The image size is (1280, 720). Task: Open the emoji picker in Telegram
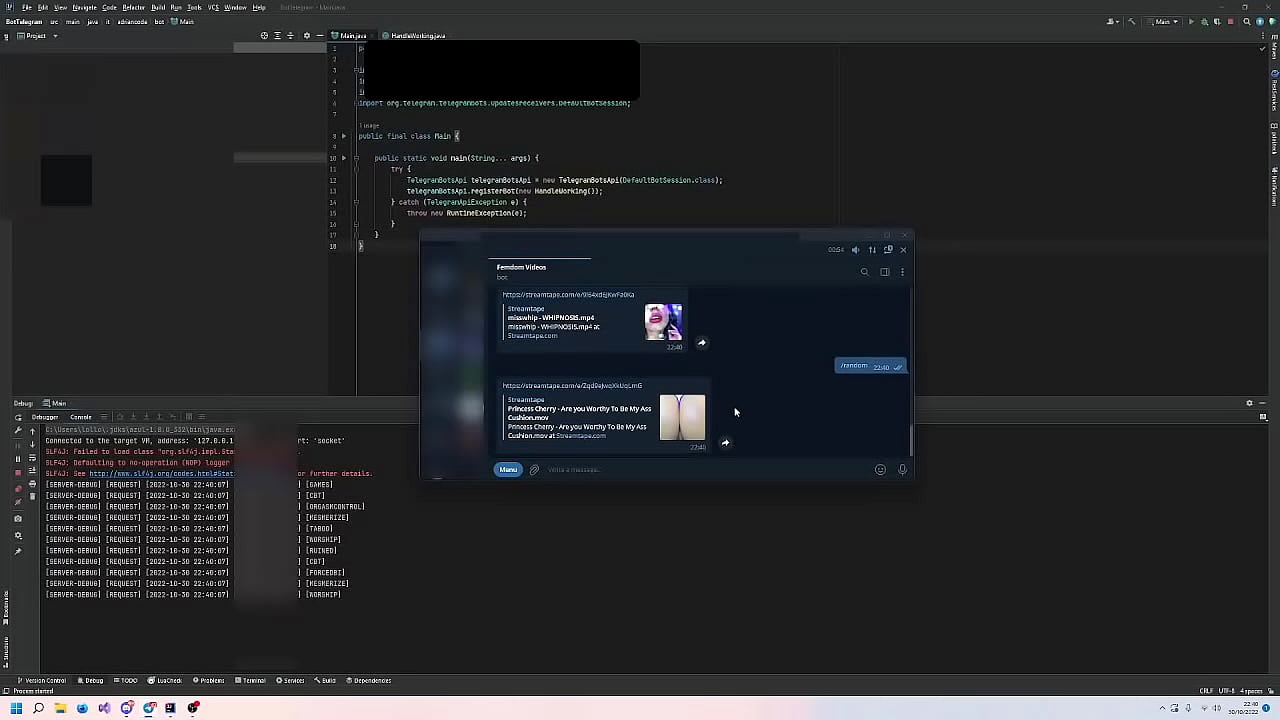pyautogui.click(x=880, y=470)
